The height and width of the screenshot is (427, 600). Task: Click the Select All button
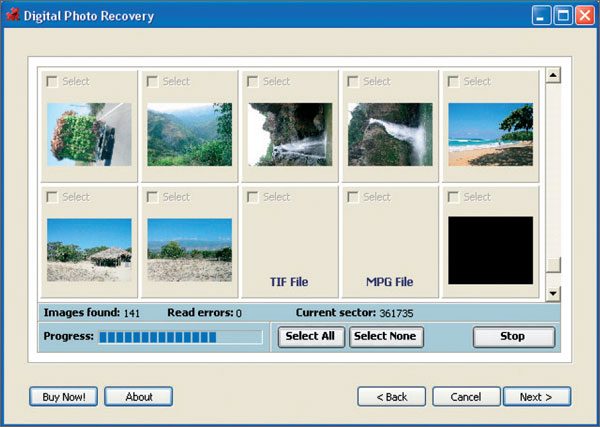pos(311,337)
